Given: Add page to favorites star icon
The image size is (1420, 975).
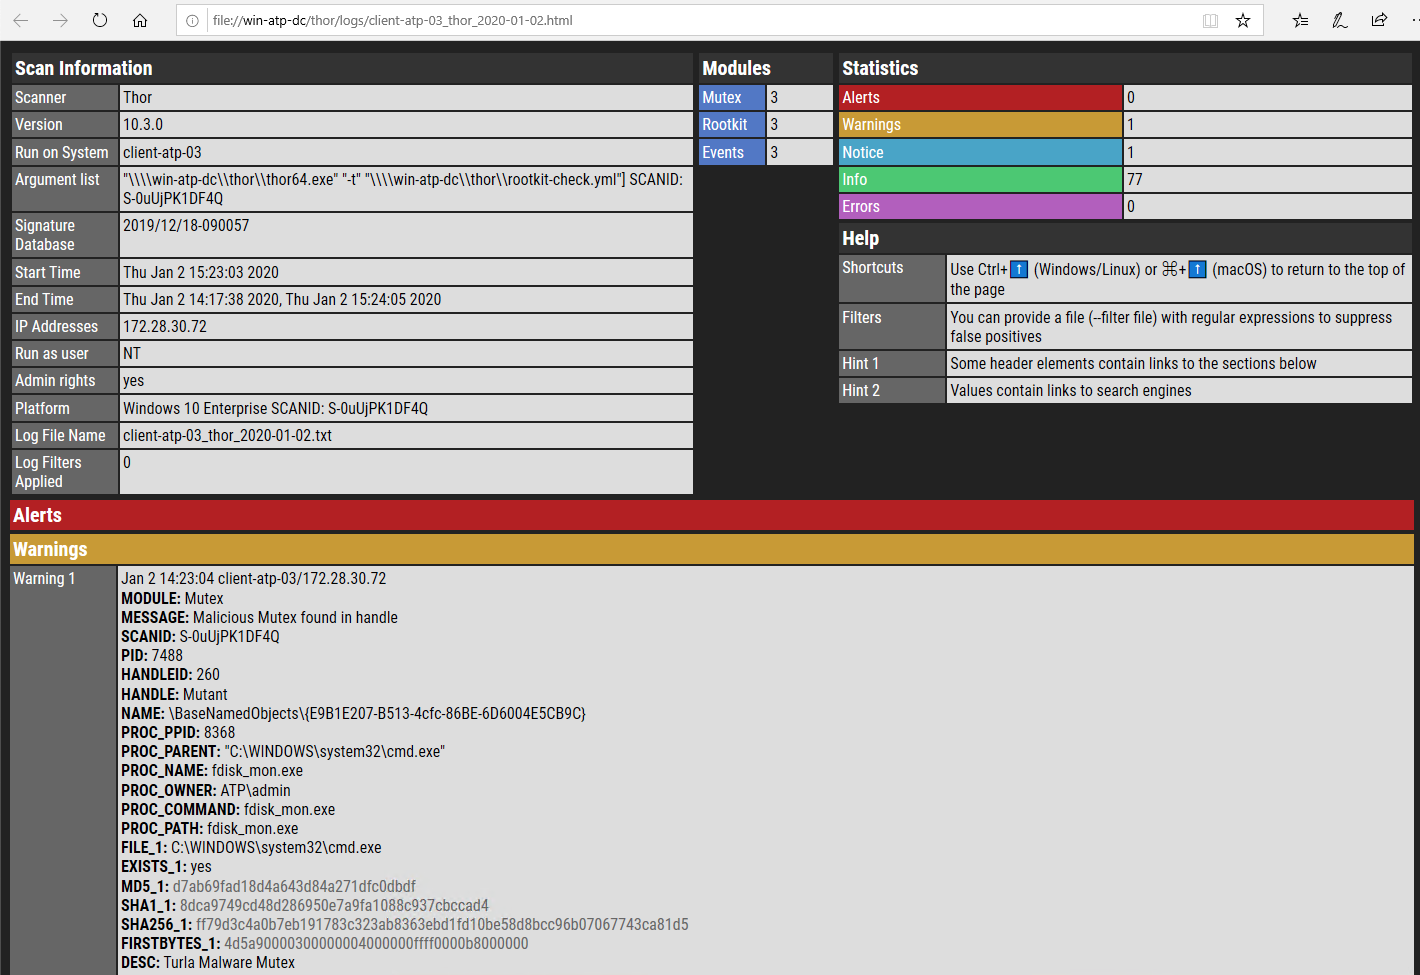Looking at the screenshot, I should point(1243,20).
